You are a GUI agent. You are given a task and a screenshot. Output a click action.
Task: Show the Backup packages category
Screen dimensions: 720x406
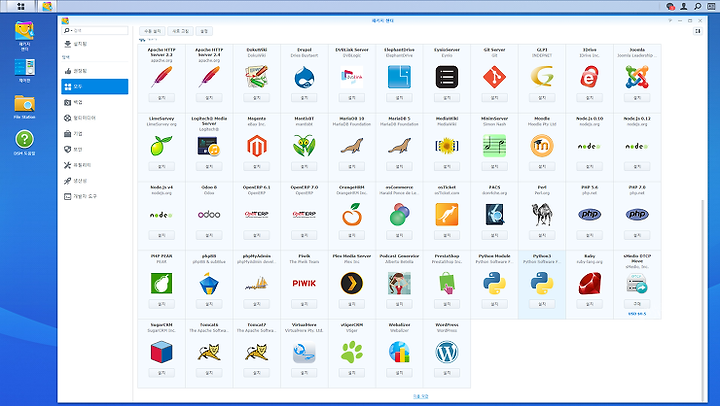coord(95,102)
